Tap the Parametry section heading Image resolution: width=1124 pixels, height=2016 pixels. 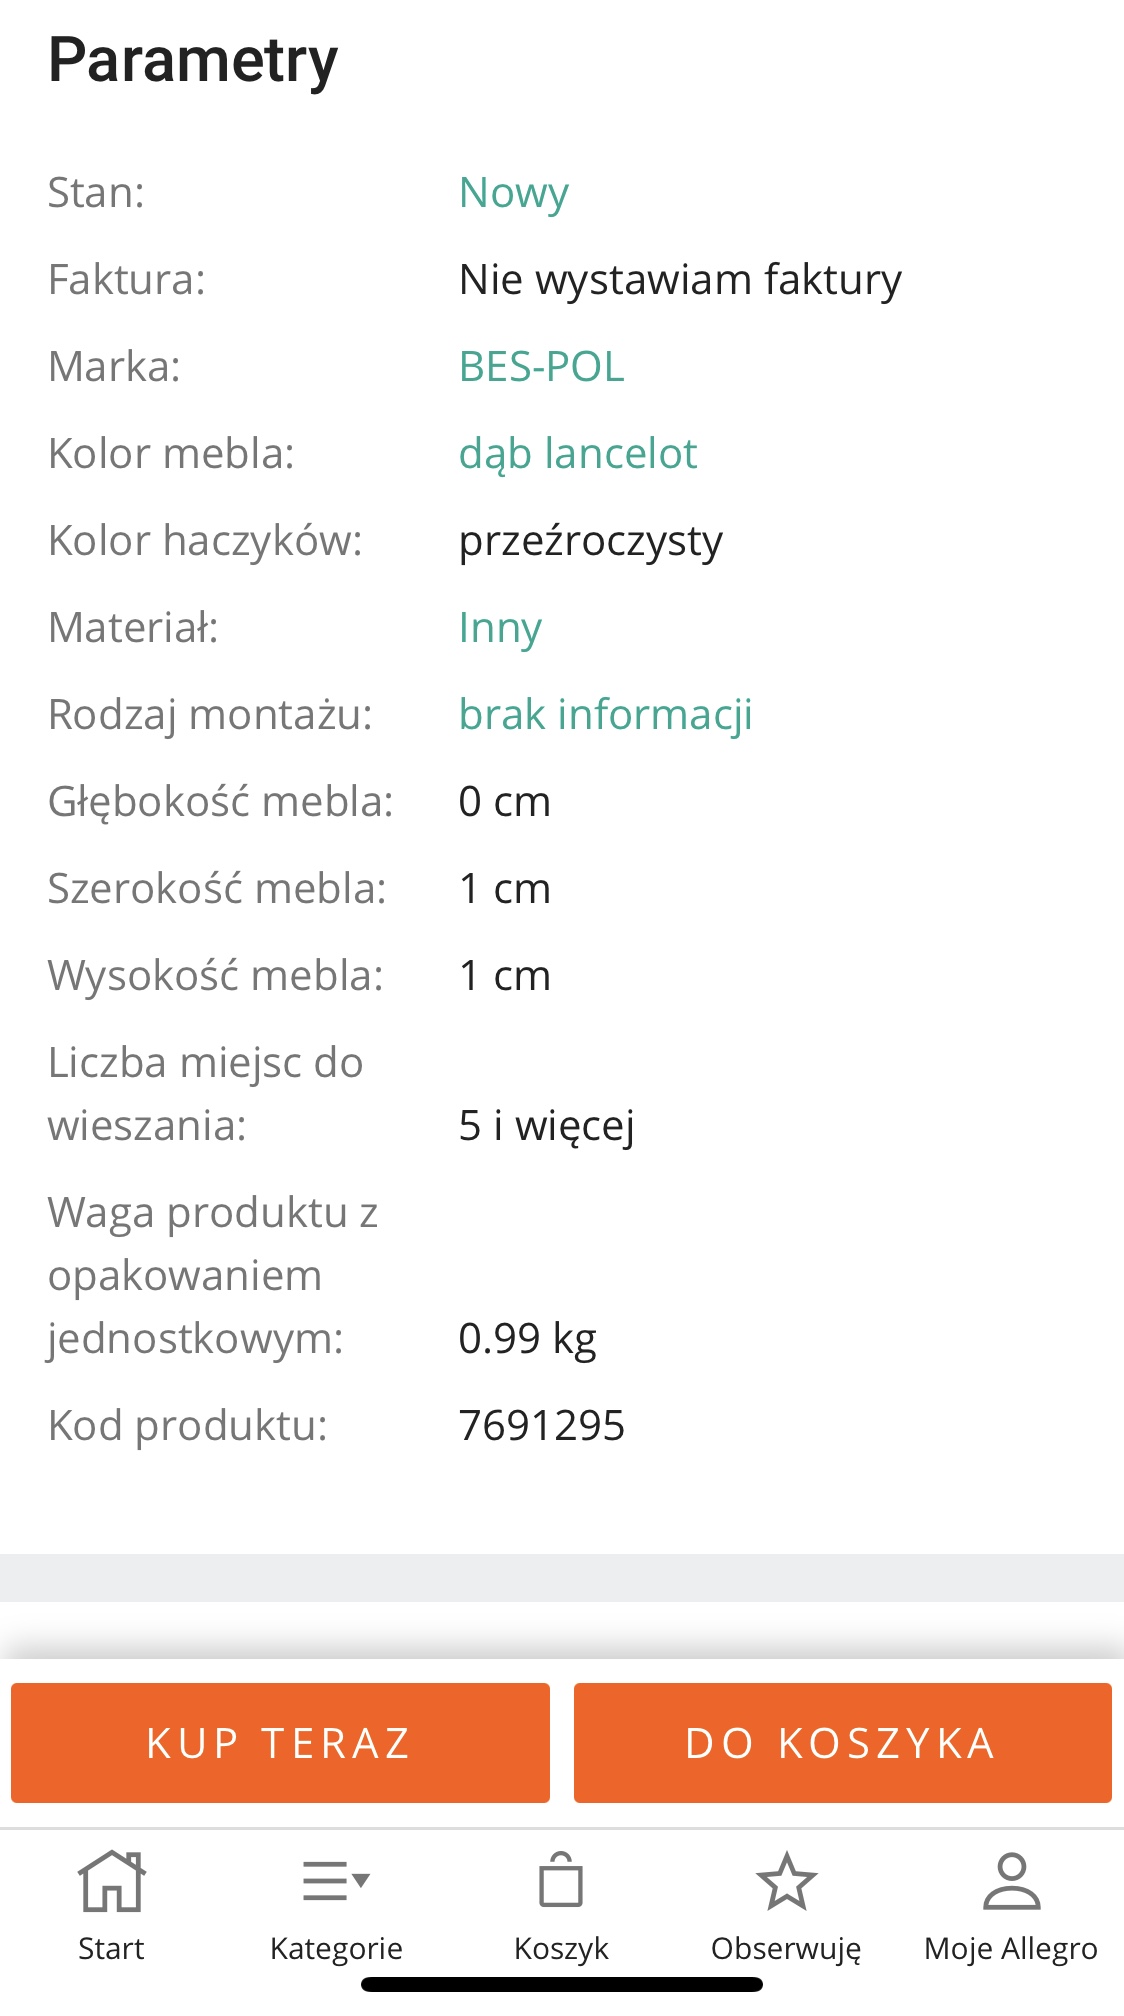tap(193, 60)
